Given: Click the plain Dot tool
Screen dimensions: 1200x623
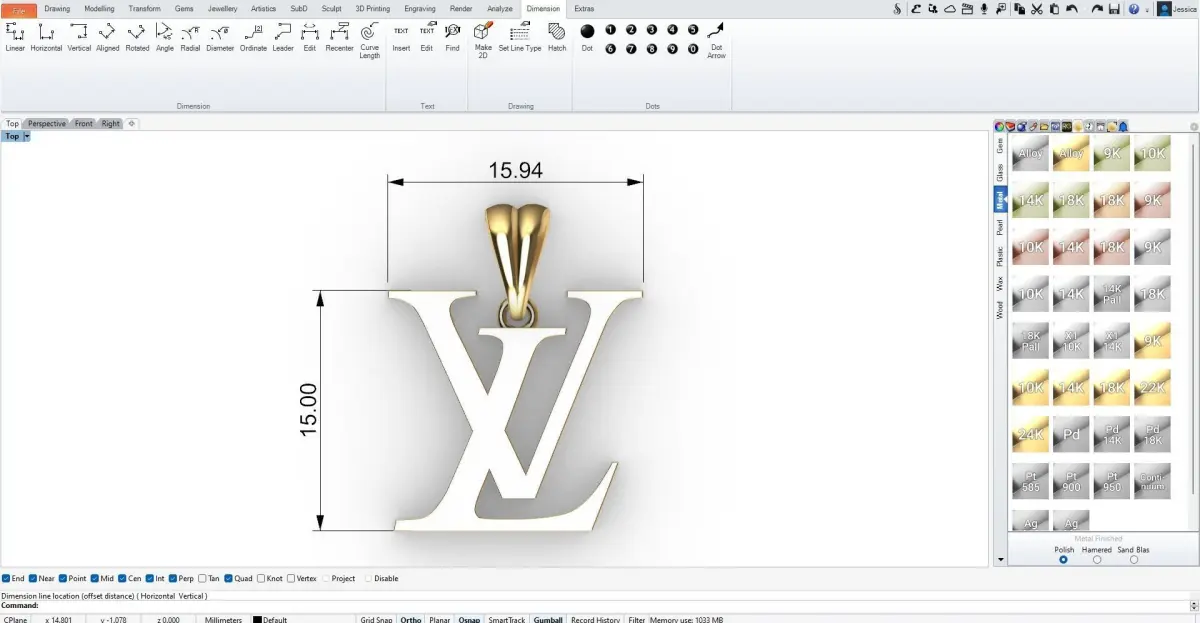Looking at the screenshot, I should point(587,36).
